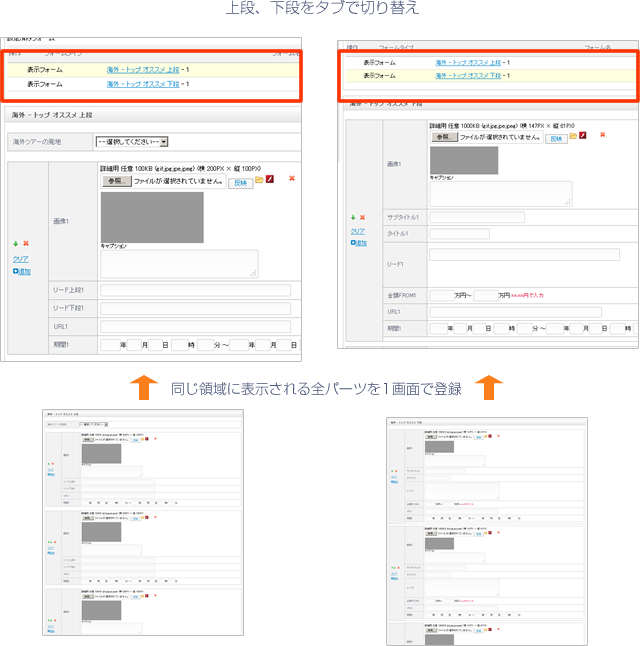Click red pencil icon in 上段 form

coord(270,180)
